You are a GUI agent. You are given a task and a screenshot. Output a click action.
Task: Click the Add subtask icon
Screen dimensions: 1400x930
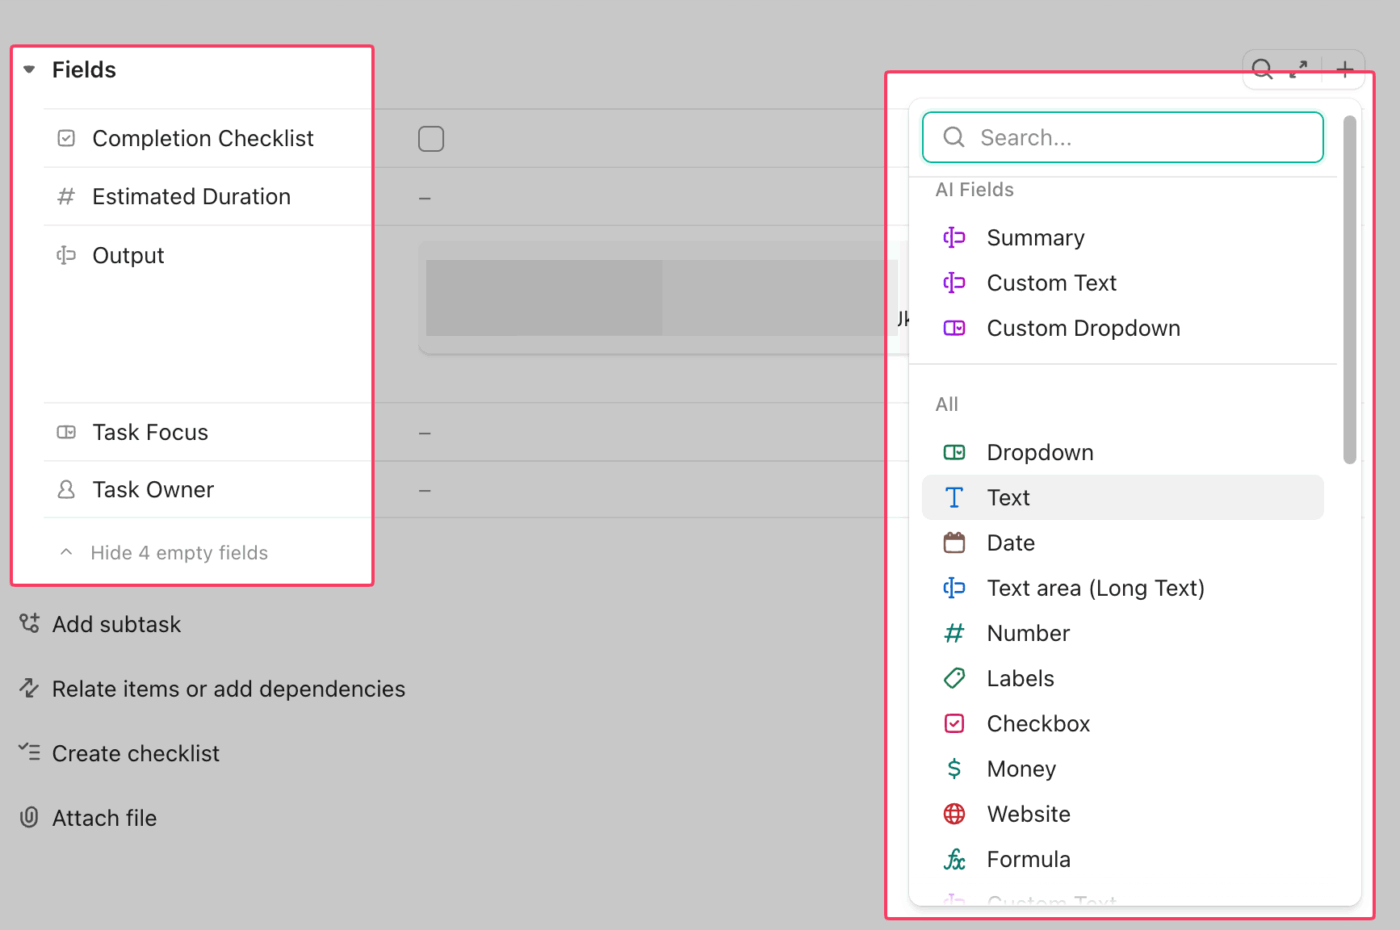(x=29, y=624)
